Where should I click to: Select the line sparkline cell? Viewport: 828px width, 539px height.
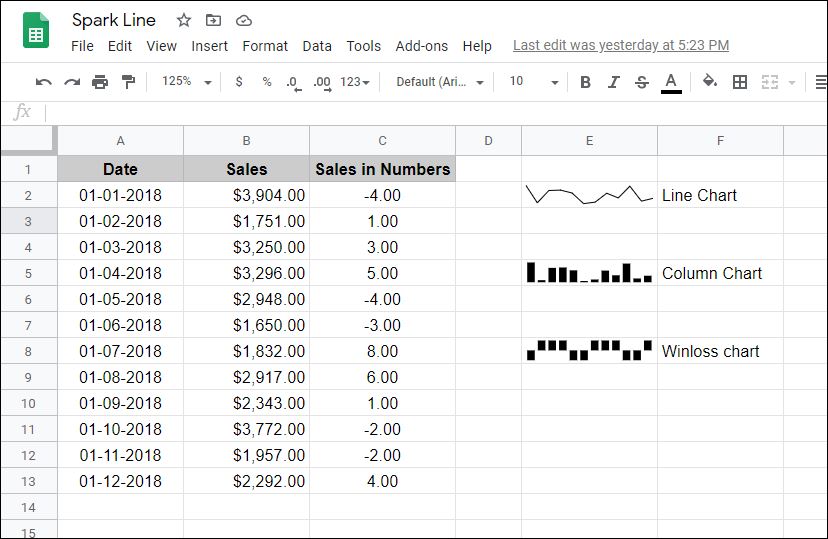(x=589, y=195)
